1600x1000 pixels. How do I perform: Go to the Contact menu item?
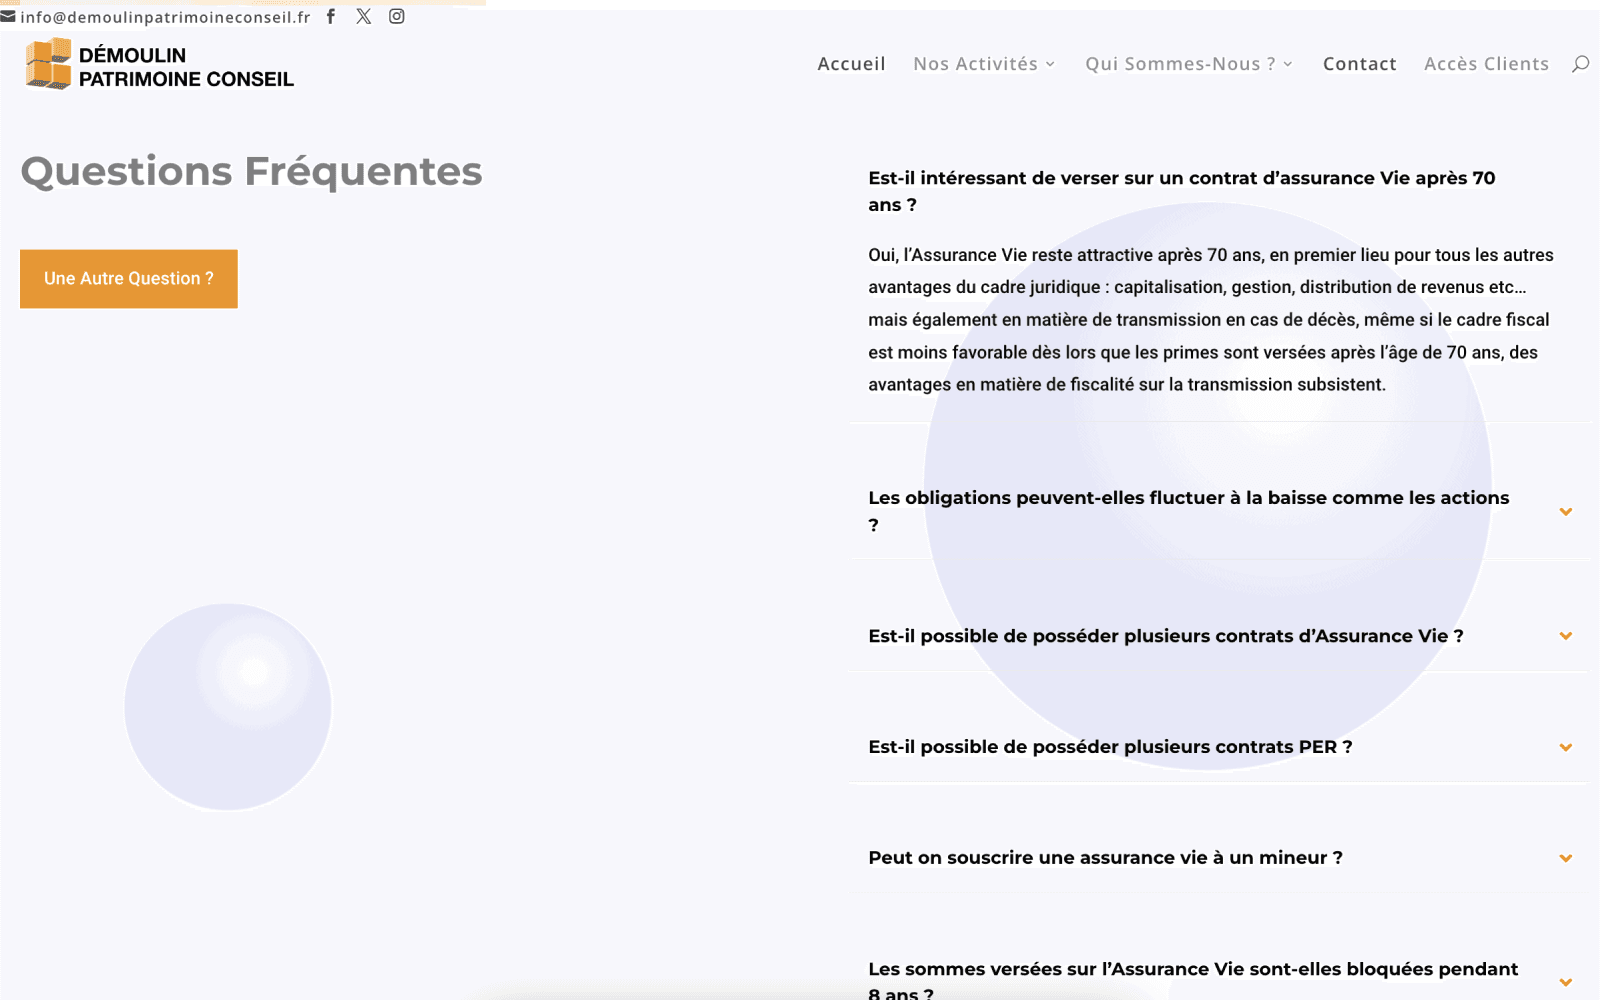click(x=1359, y=64)
